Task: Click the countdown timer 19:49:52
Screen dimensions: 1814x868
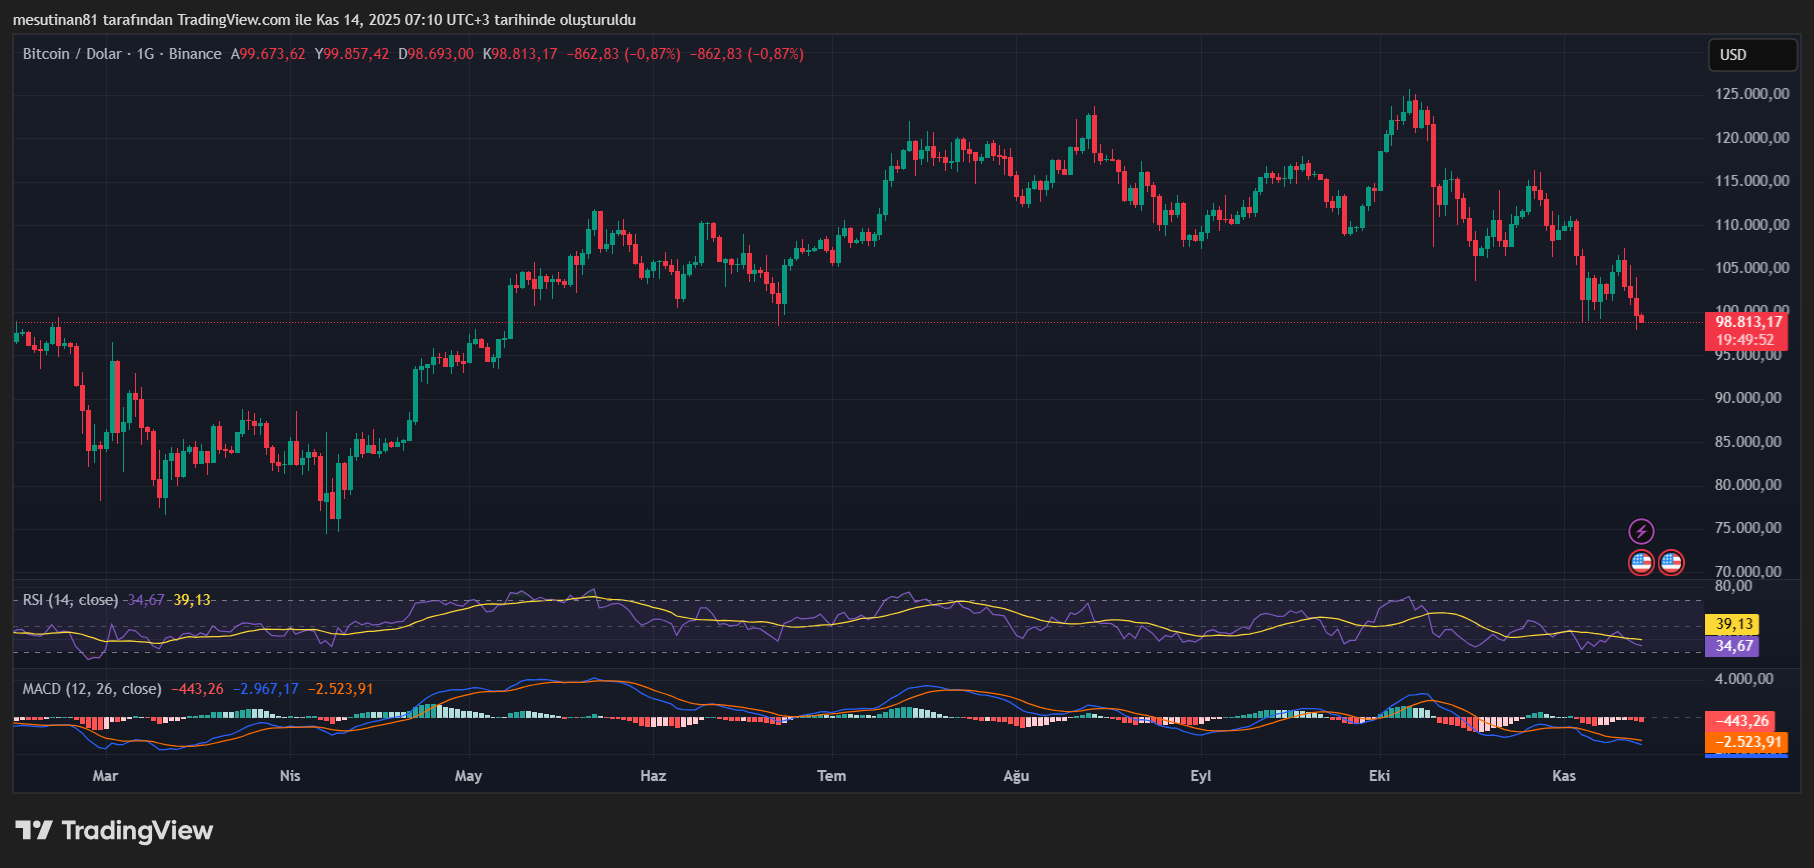Action: tap(1745, 340)
